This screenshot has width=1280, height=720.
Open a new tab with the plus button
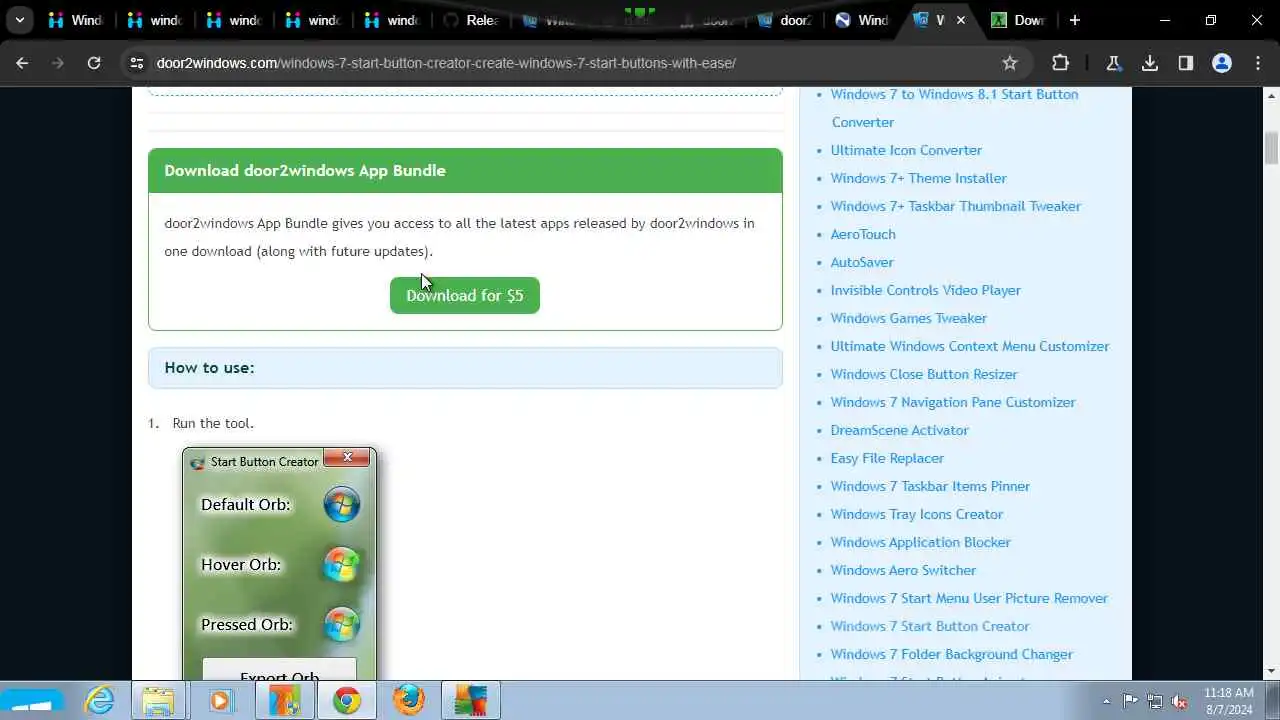coord(1075,20)
